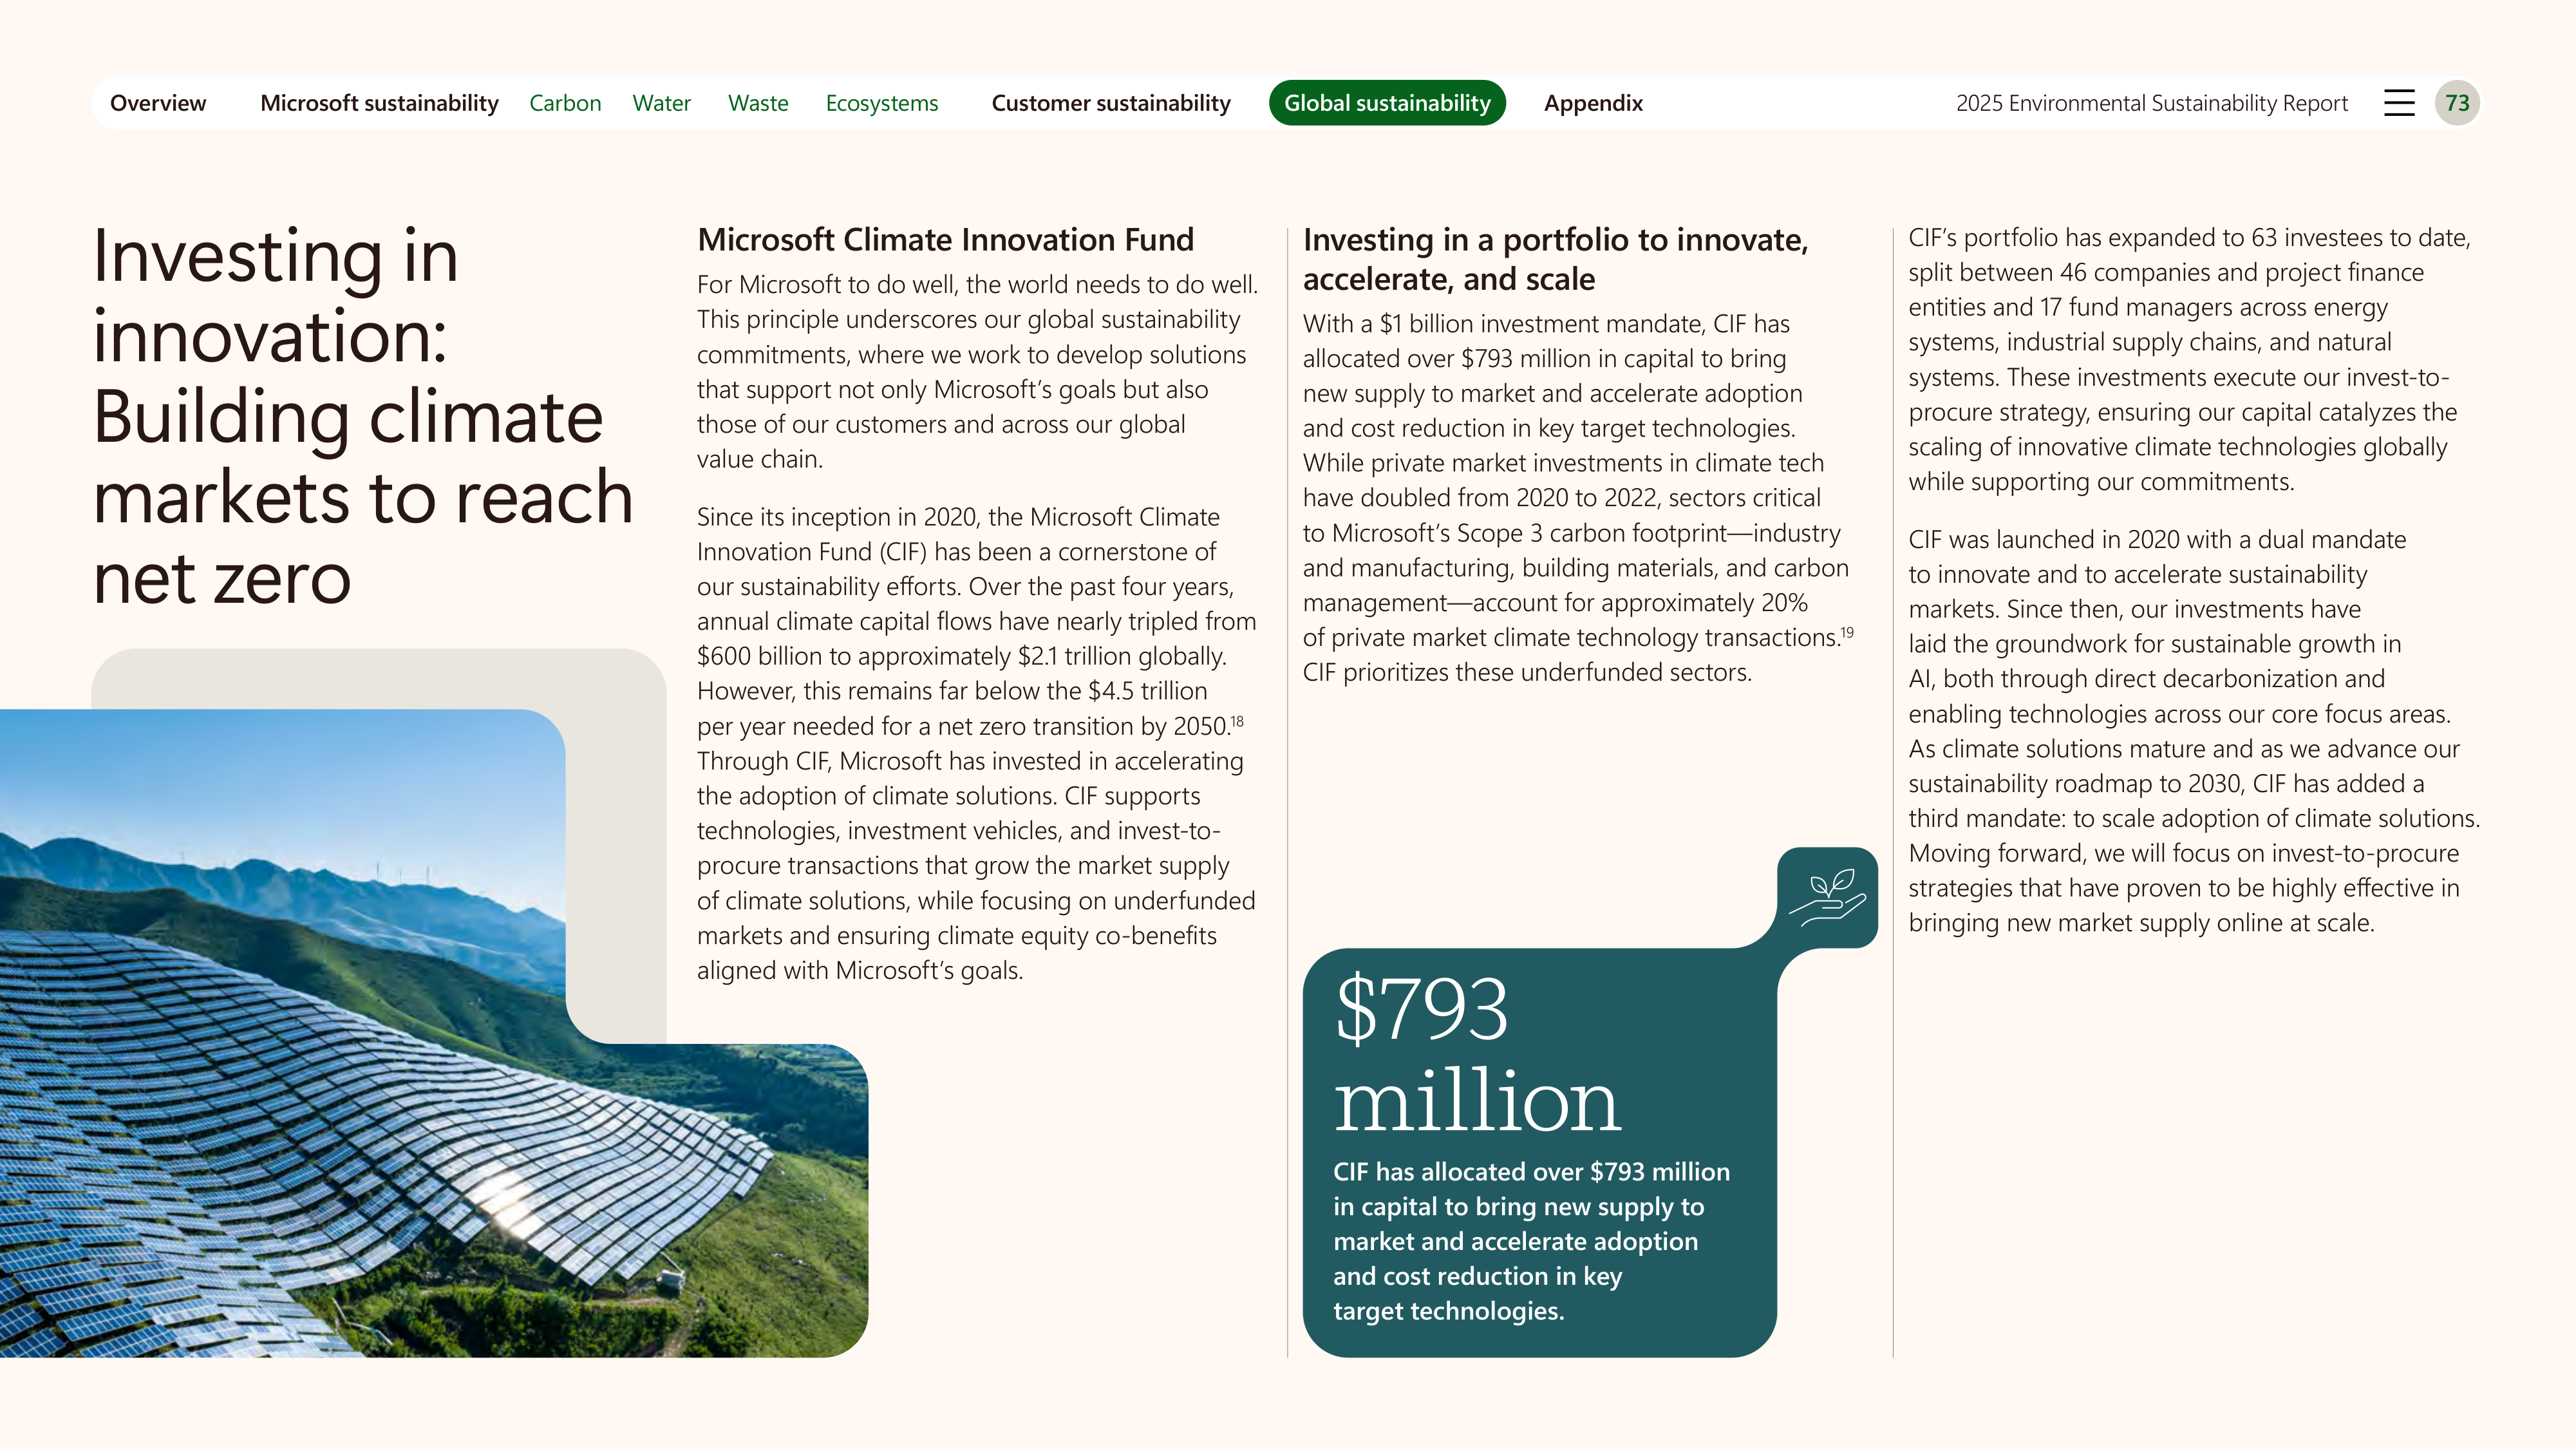
Task: Open the Microsoft sustainability section
Action: pos(379,103)
